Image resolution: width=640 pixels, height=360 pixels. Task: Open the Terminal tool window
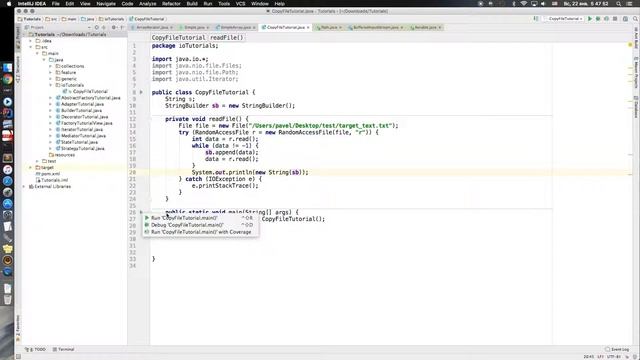pos(64,349)
